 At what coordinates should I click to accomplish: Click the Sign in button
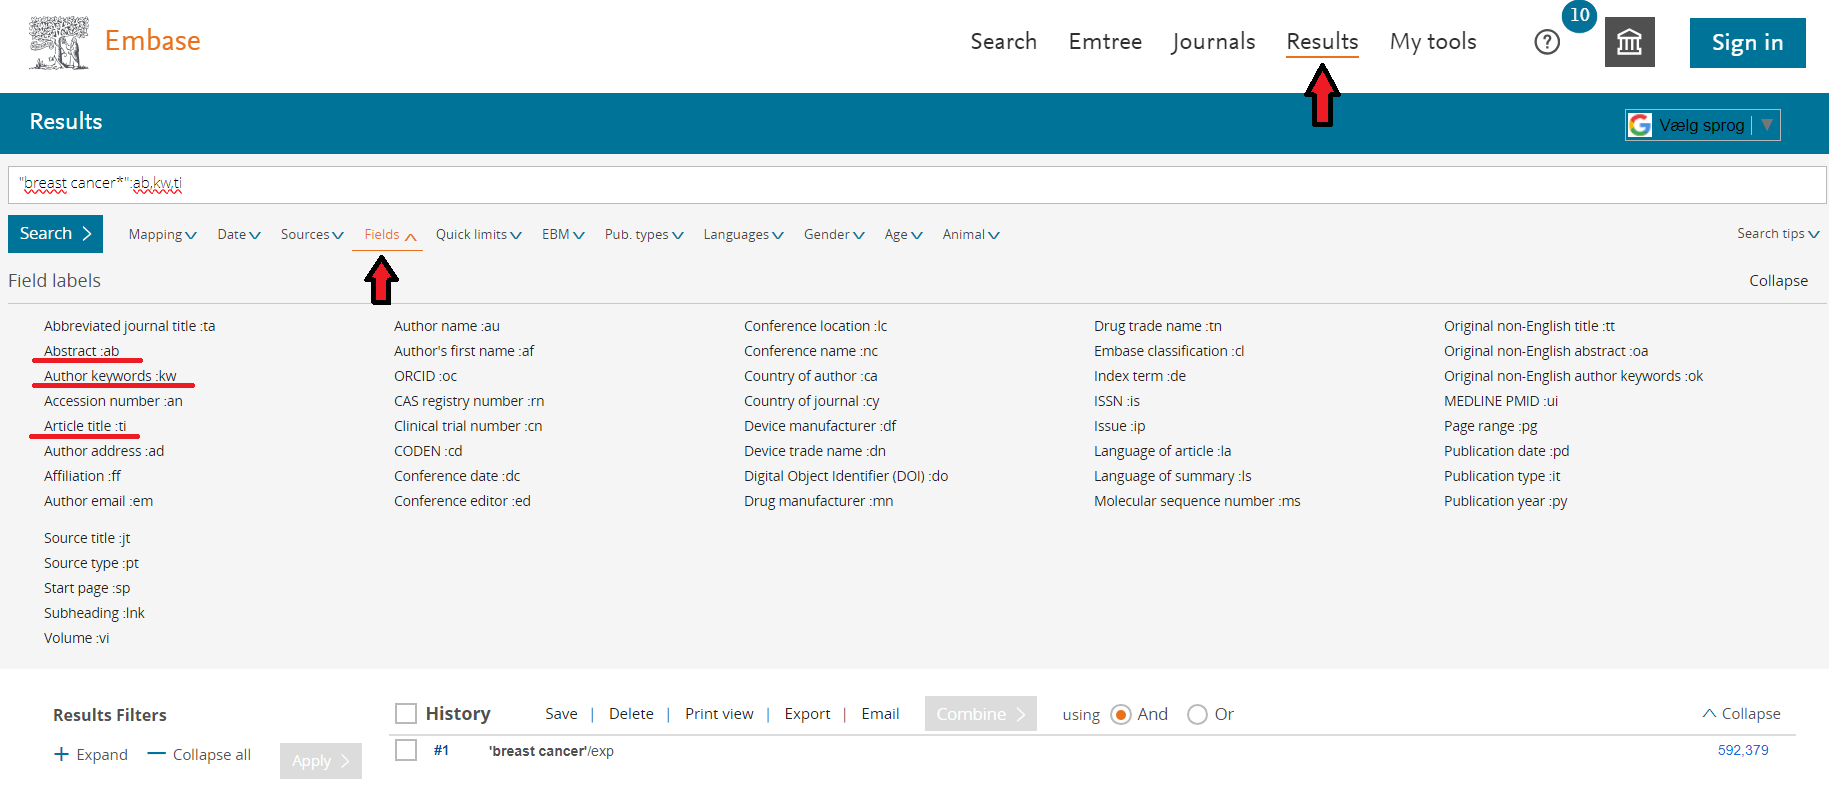point(1747,43)
